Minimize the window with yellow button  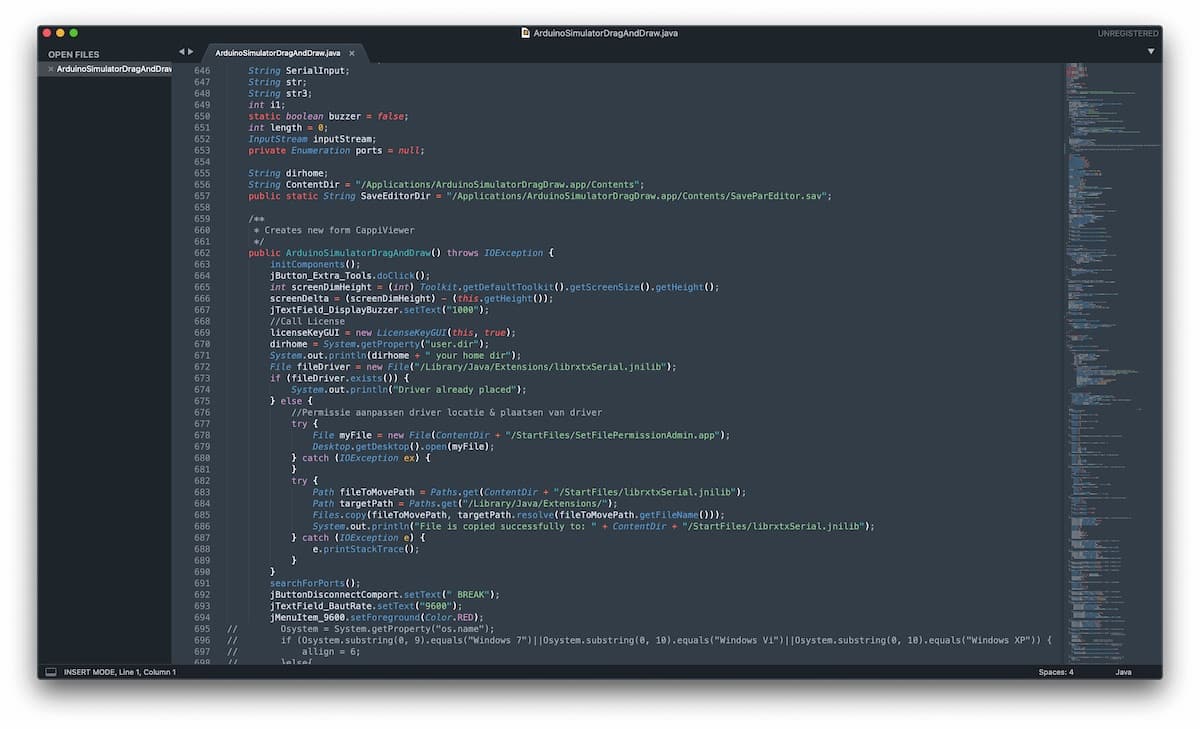pyautogui.click(x=60, y=33)
